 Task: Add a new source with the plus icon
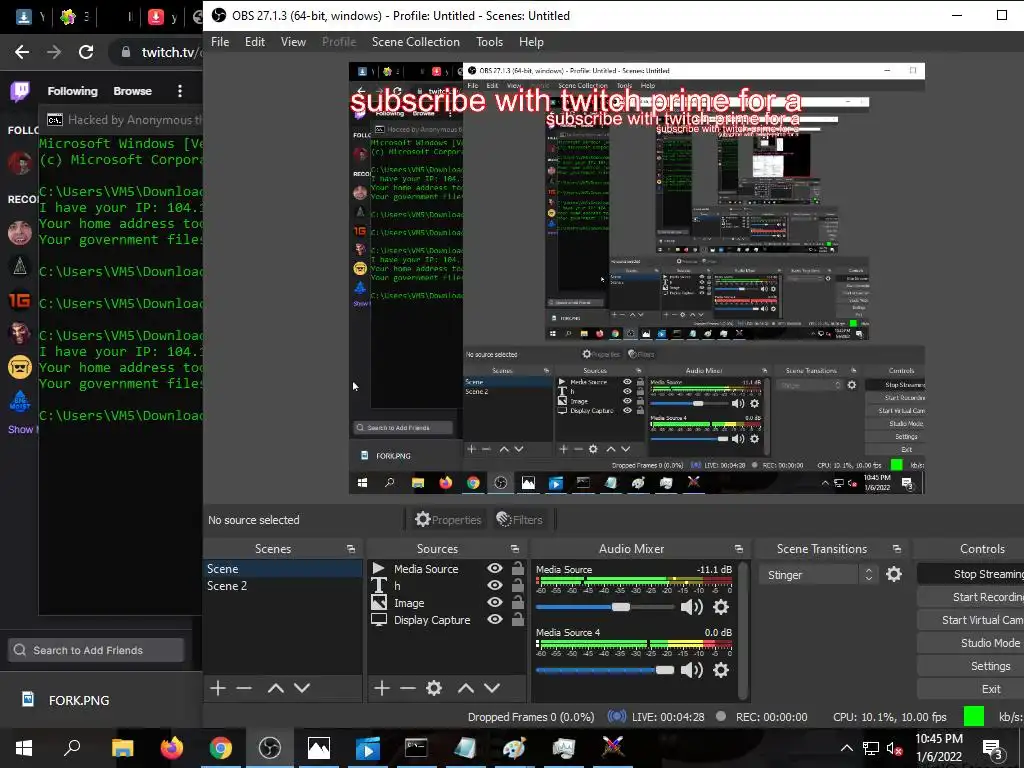pyautogui.click(x=382, y=688)
